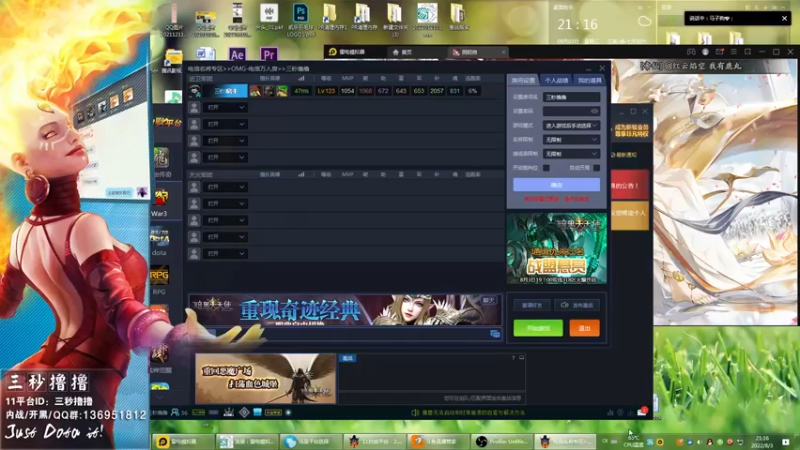
Task: Click the blue confirm button in room settings
Action: click(556, 185)
